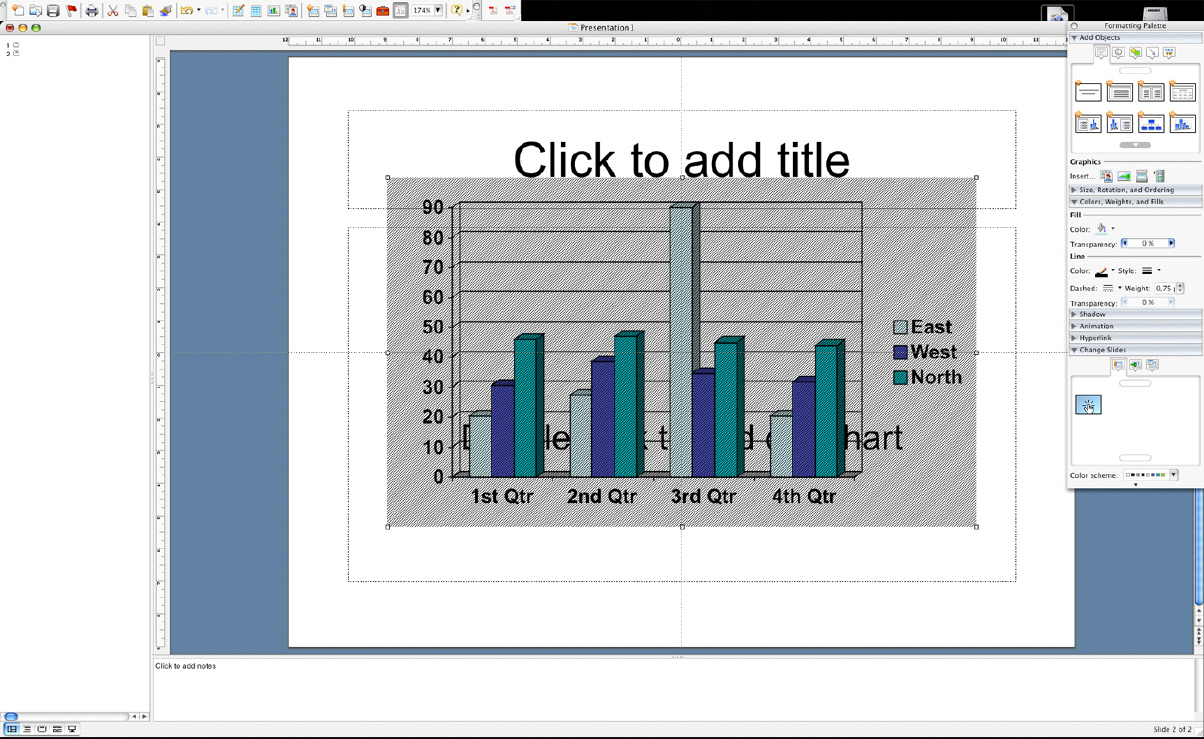Choose the Bulleted List slide layout
Viewport: 1204px width, 739px height.
pos(1120,92)
